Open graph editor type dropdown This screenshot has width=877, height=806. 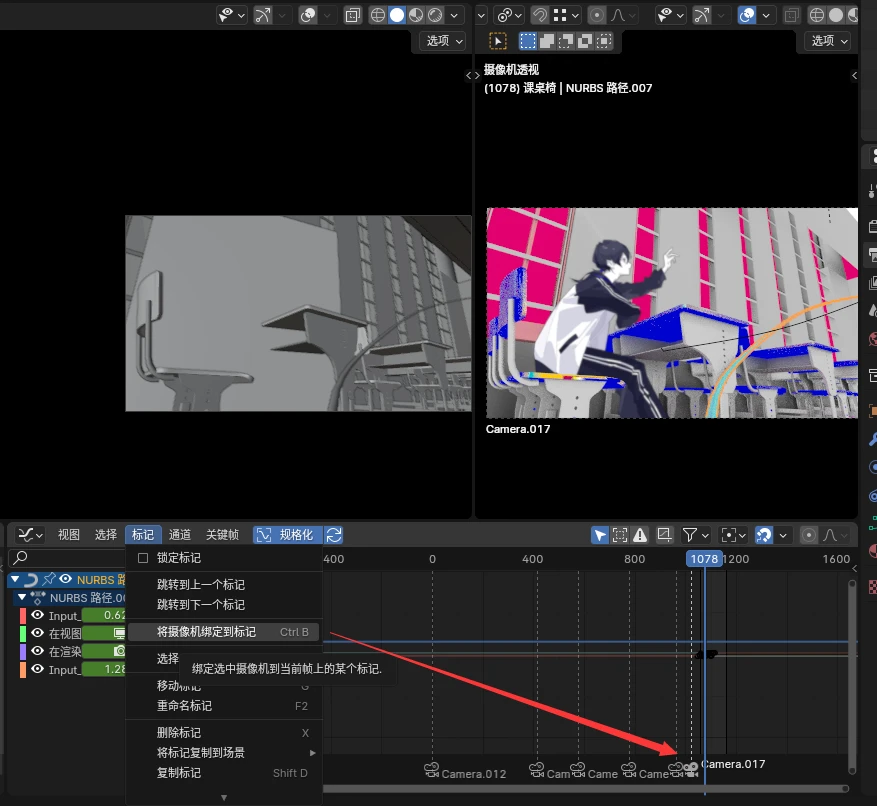click(x=30, y=535)
